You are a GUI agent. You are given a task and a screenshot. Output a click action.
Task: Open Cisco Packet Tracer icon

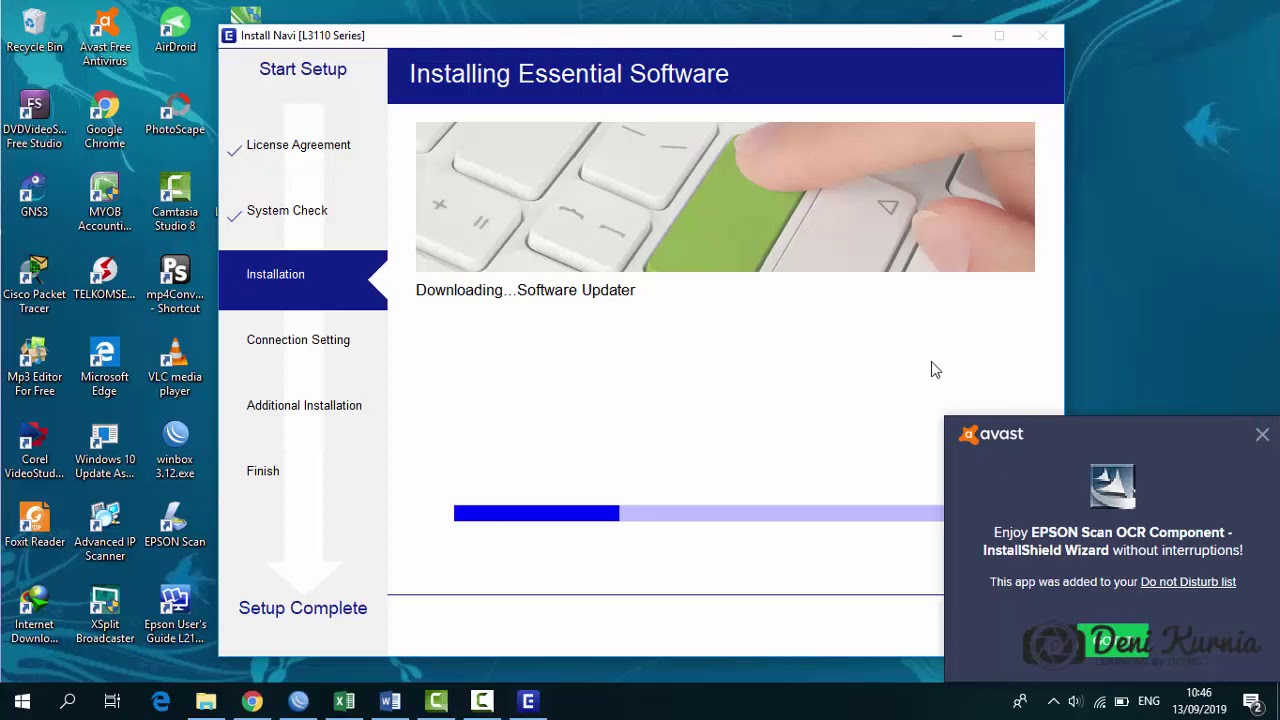(34, 285)
